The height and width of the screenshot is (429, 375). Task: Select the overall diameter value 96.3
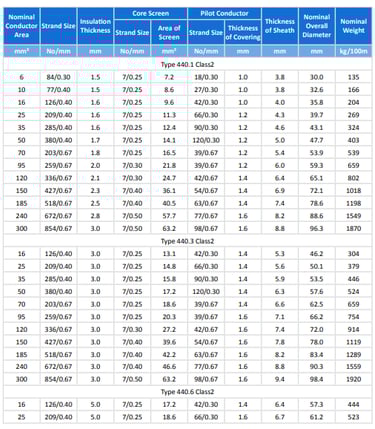pyautogui.click(x=316, y=229)
